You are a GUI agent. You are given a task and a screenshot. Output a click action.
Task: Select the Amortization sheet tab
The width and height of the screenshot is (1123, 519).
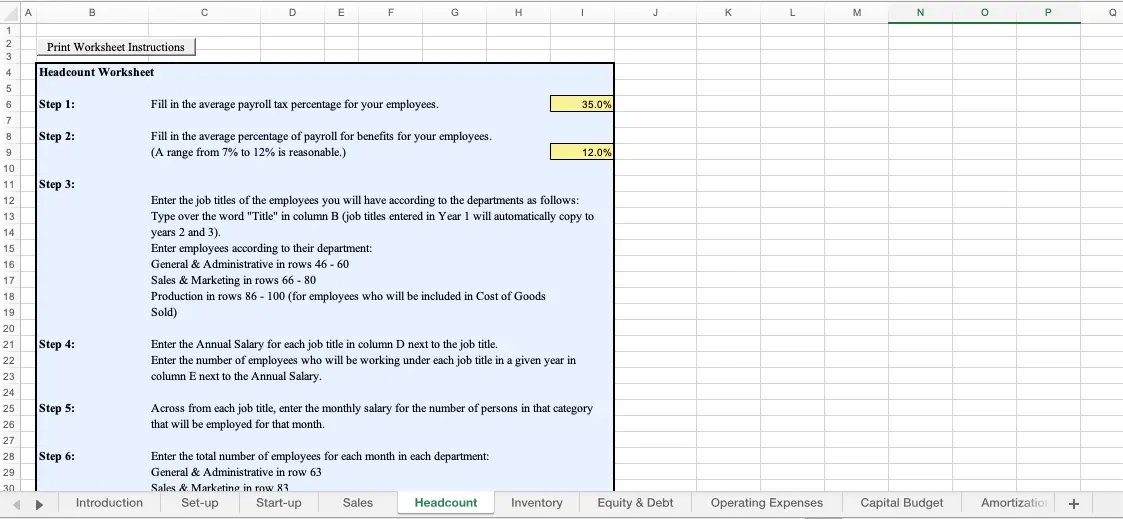[1012, 503]
